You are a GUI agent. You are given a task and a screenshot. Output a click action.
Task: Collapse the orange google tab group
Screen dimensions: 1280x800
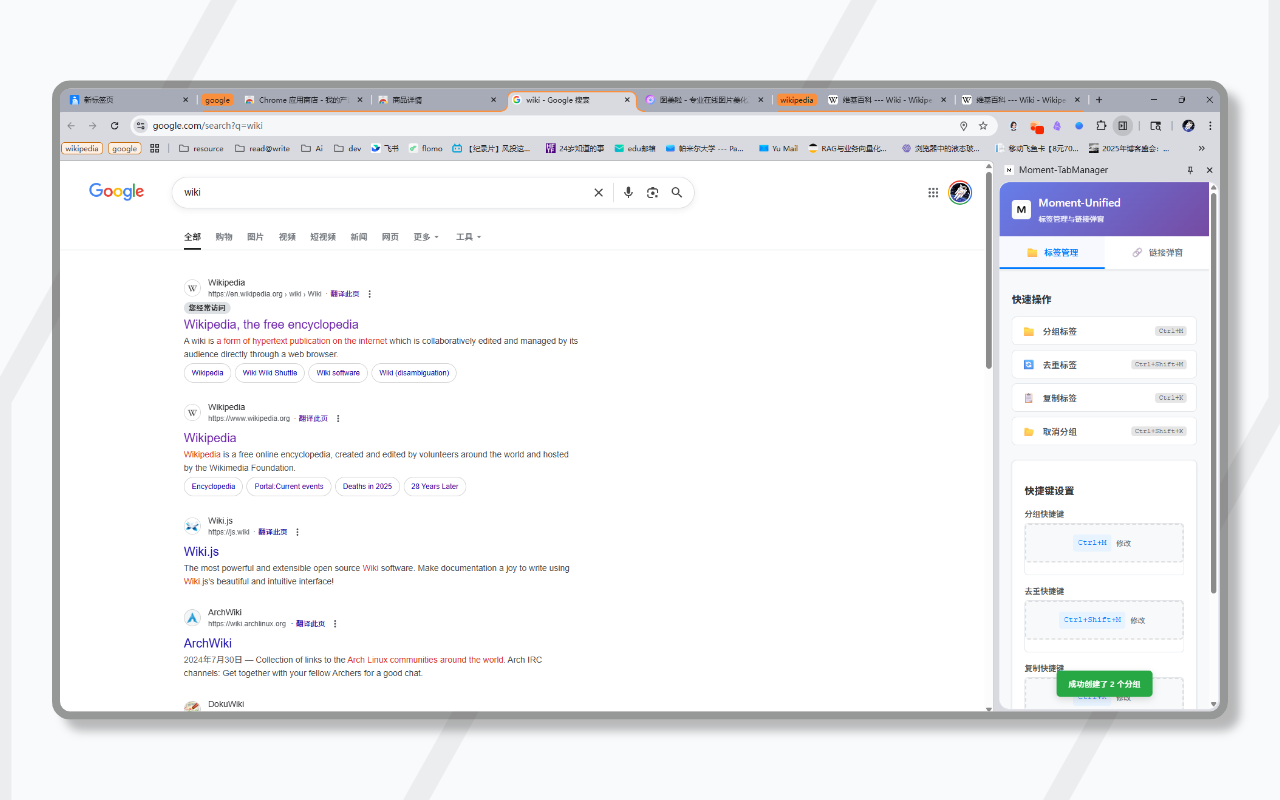(x=217, y=100)
